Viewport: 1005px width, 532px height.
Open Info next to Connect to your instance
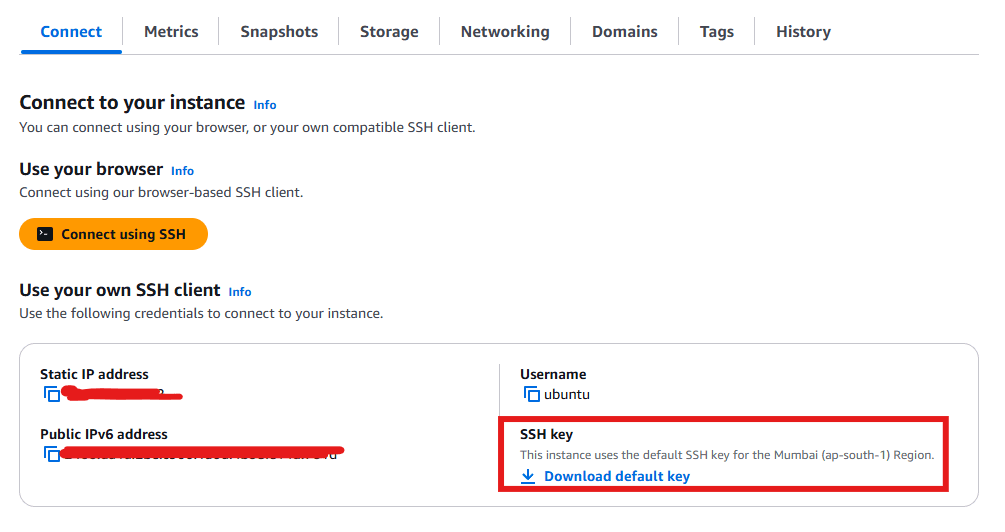[265, 105]
